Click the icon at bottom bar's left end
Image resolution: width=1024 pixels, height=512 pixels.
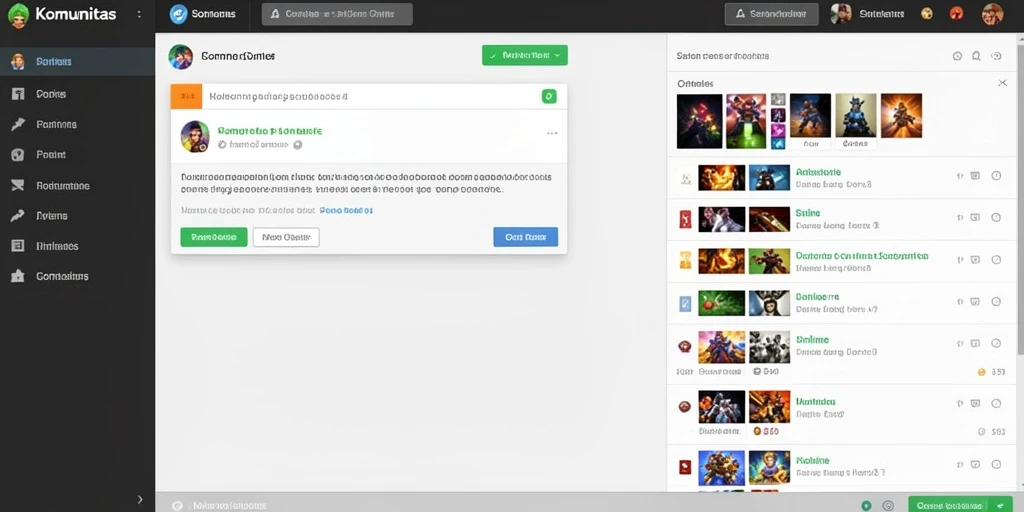click(176, 505)
